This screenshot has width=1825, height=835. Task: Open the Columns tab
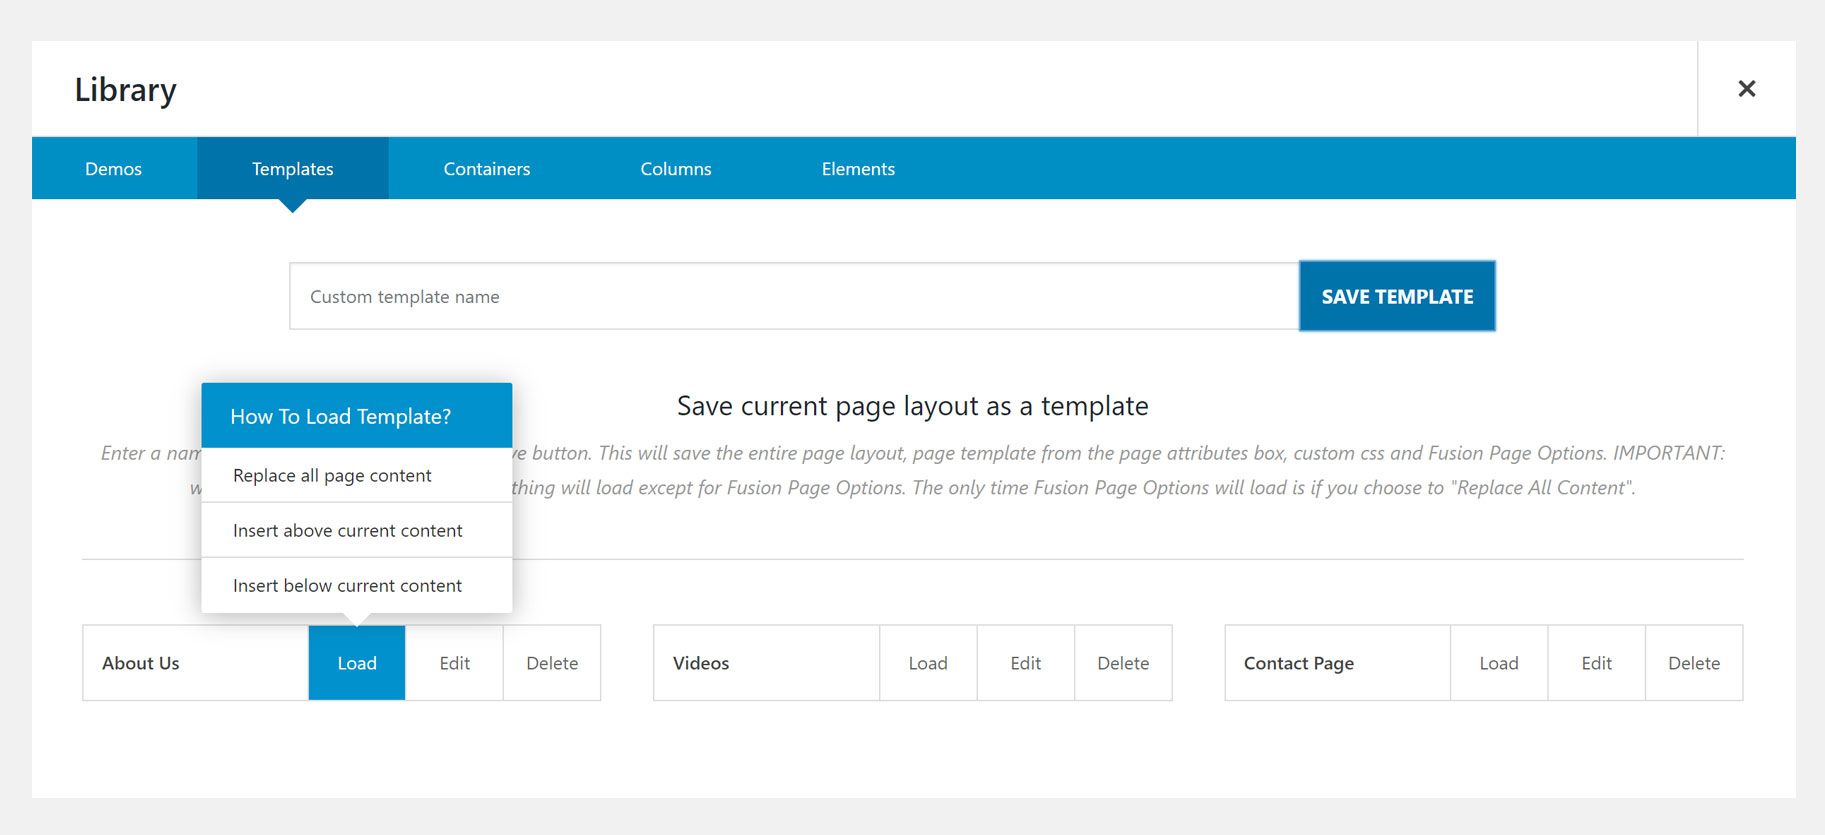[x=676, y=169]
